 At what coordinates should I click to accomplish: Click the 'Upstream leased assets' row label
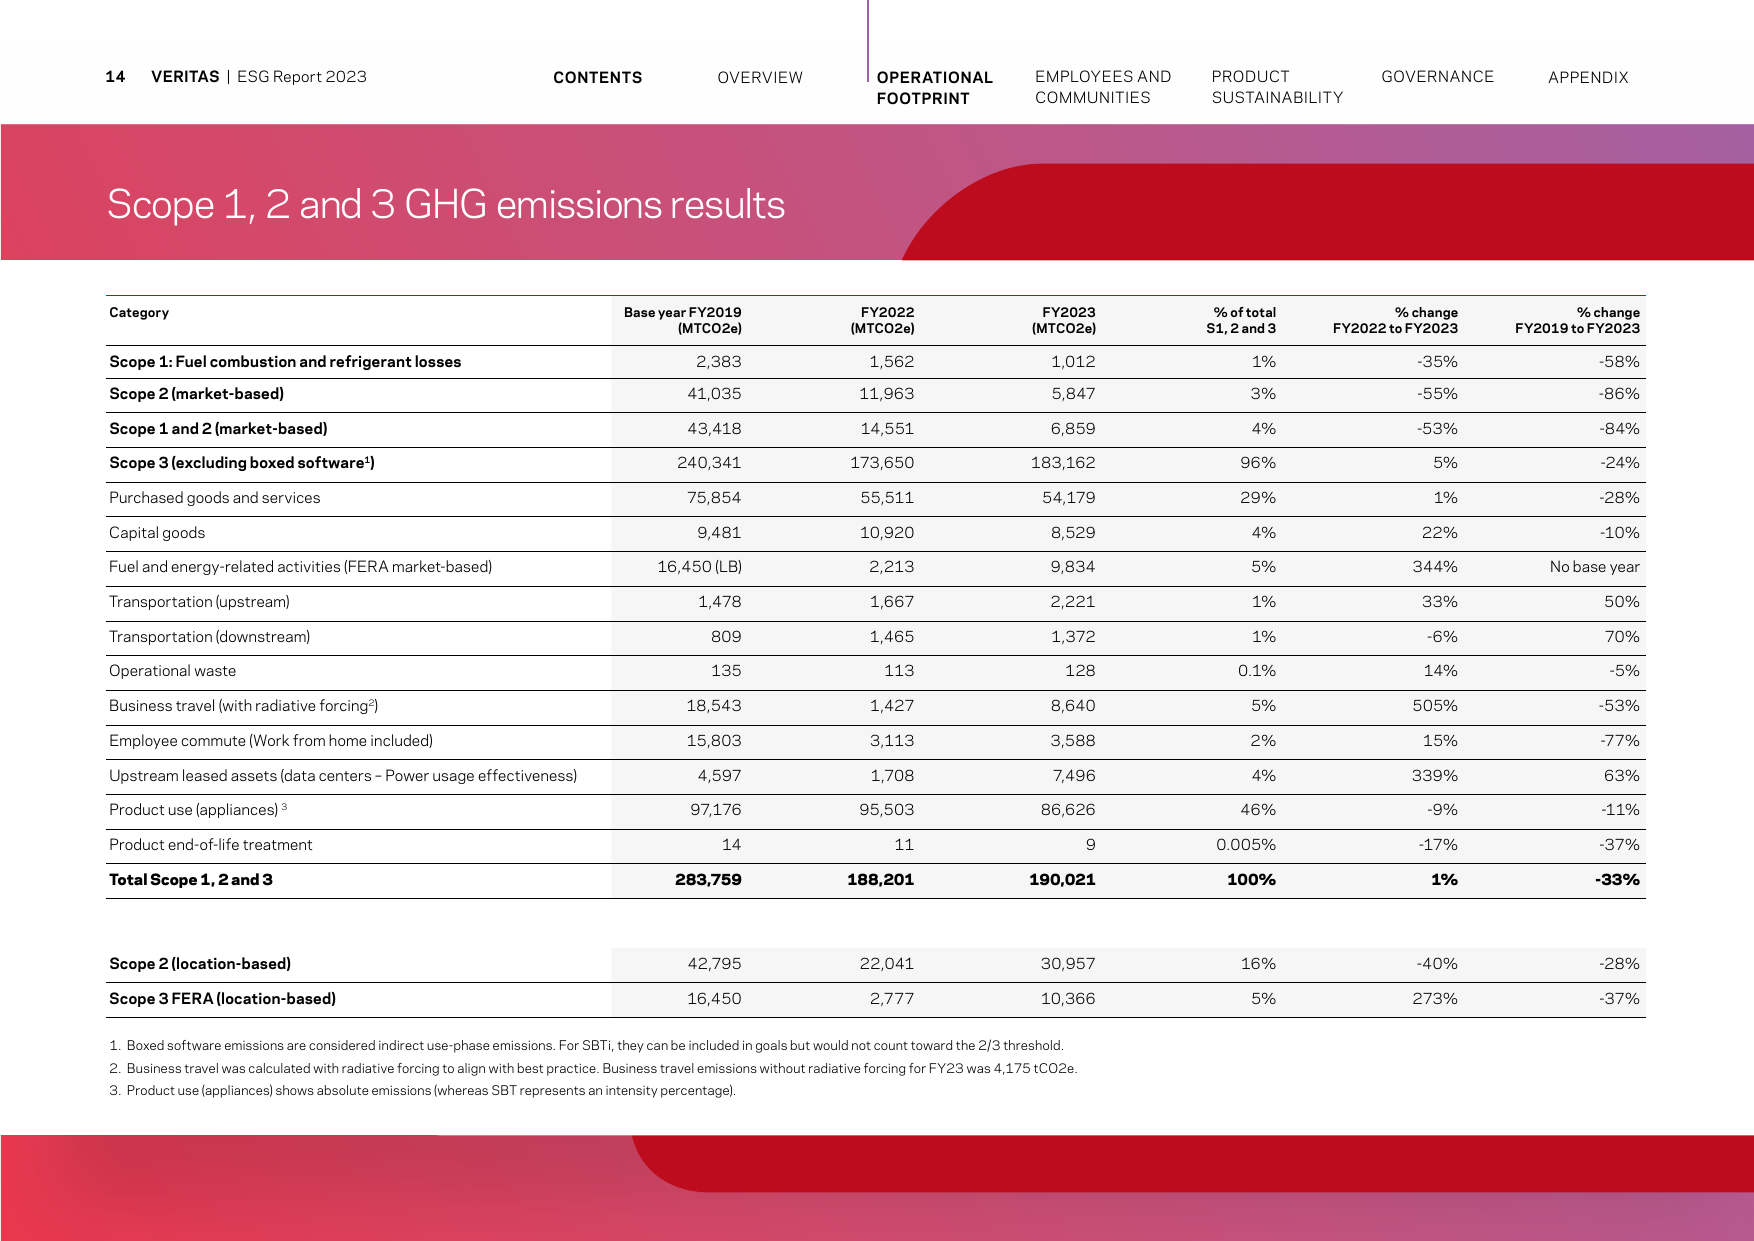pyautogui.click(x=343, y=776)
